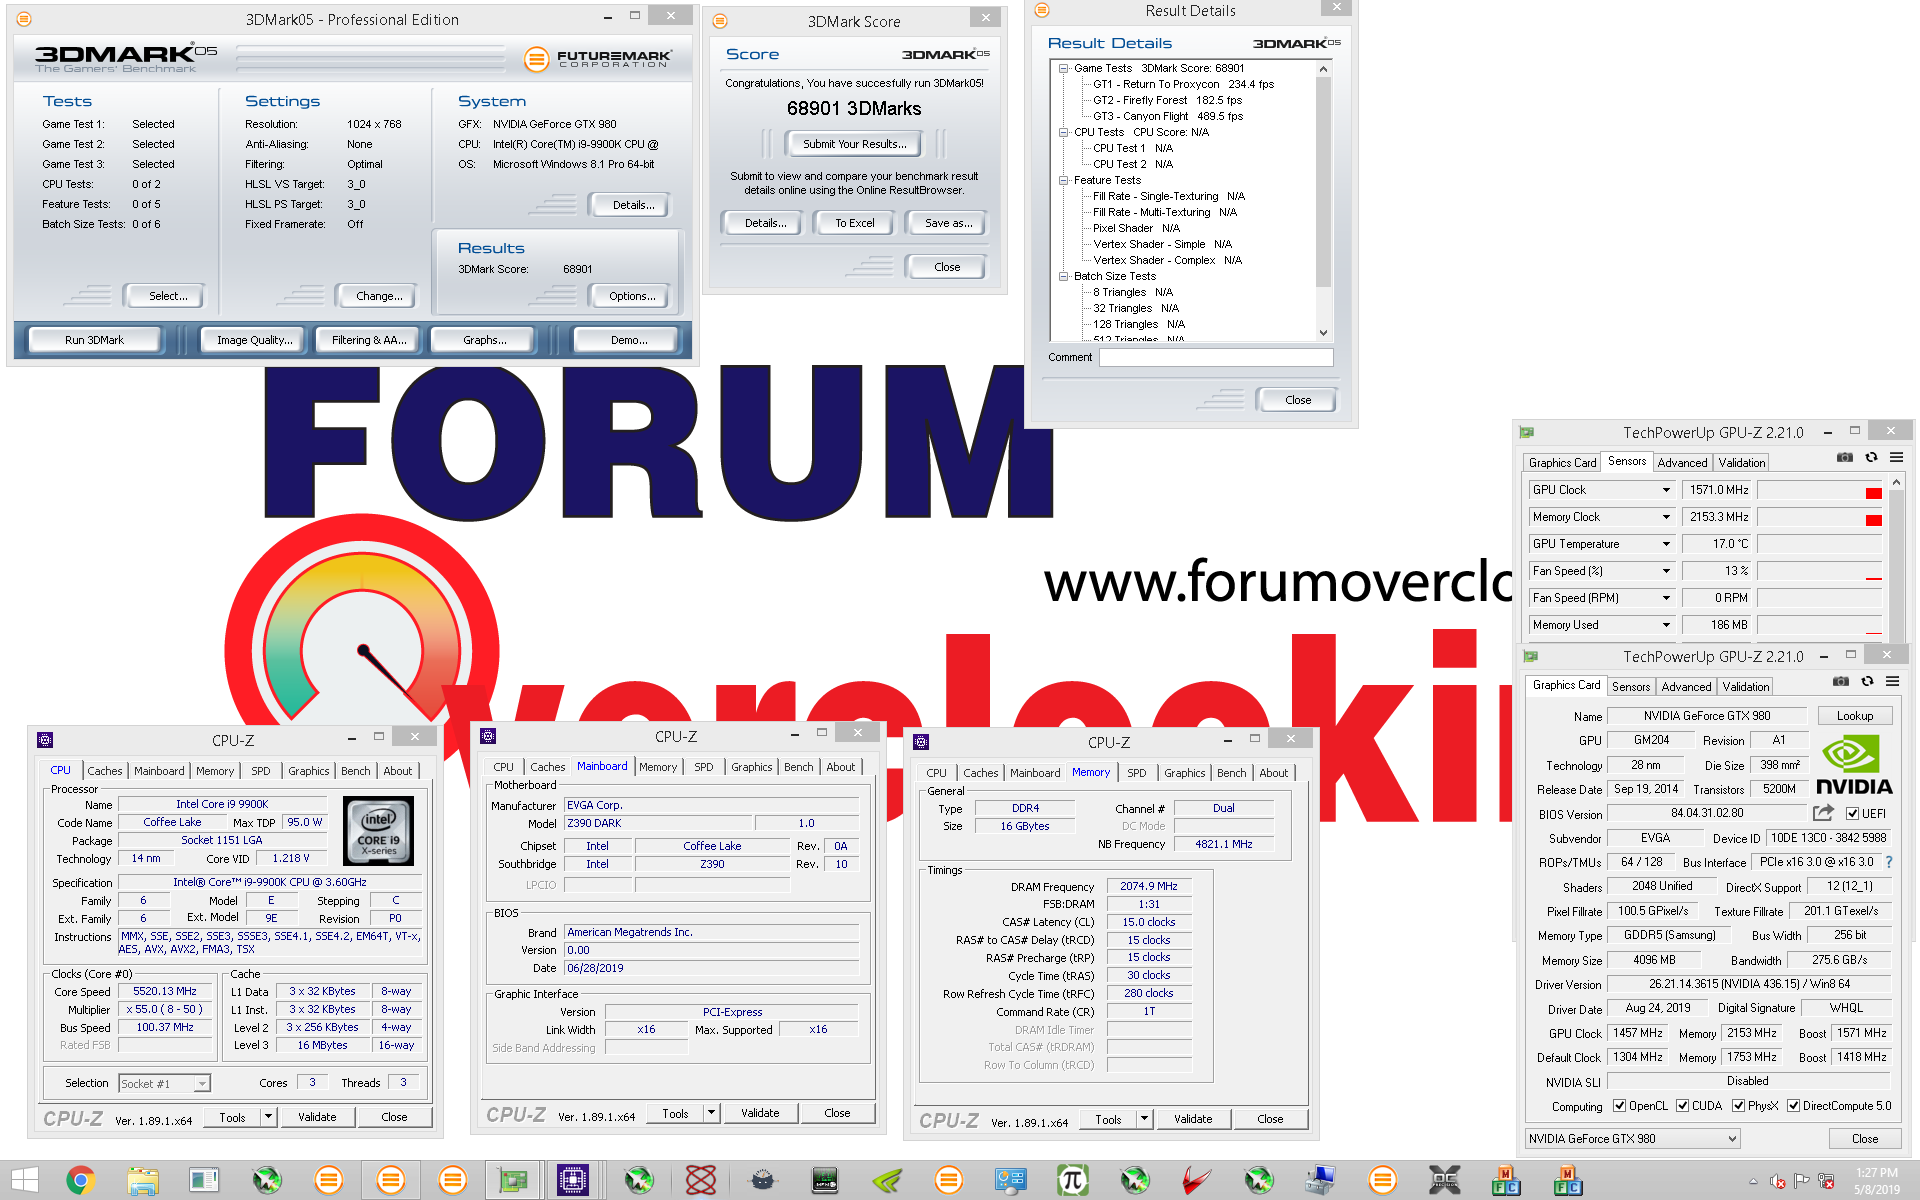
Task: Collapse Feature Tests tree node
Action: click(x=1064, y=180)
